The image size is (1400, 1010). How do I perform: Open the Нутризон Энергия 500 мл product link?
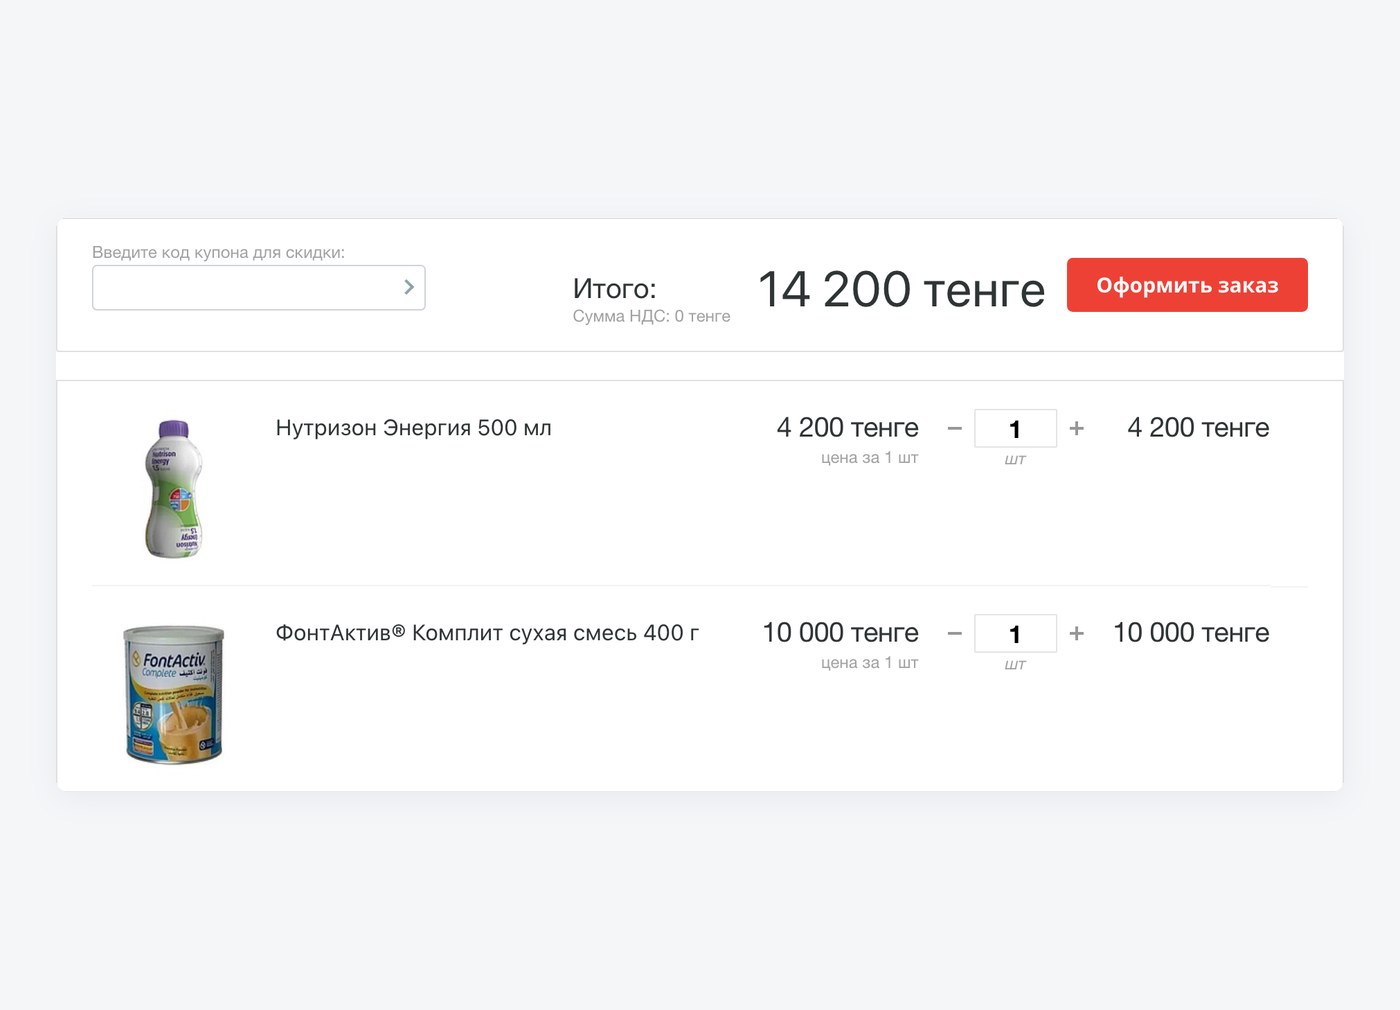pyautogui.click(x=414, y=428)
